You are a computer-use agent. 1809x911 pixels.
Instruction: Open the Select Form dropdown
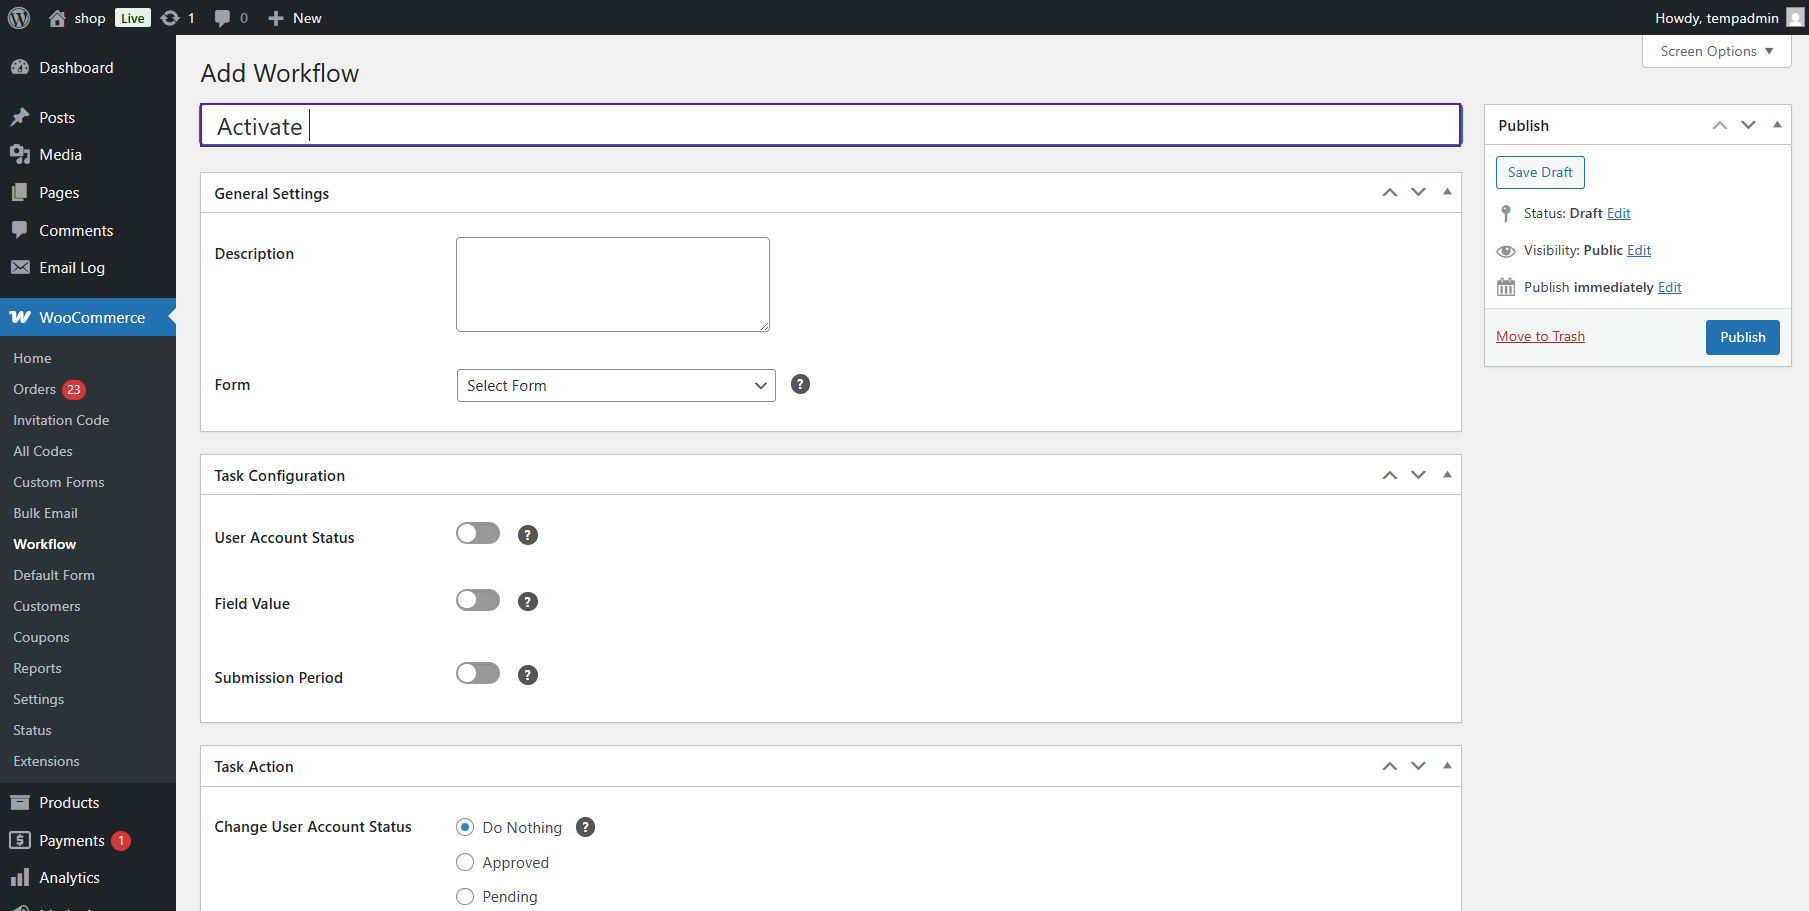coord(615,386)
